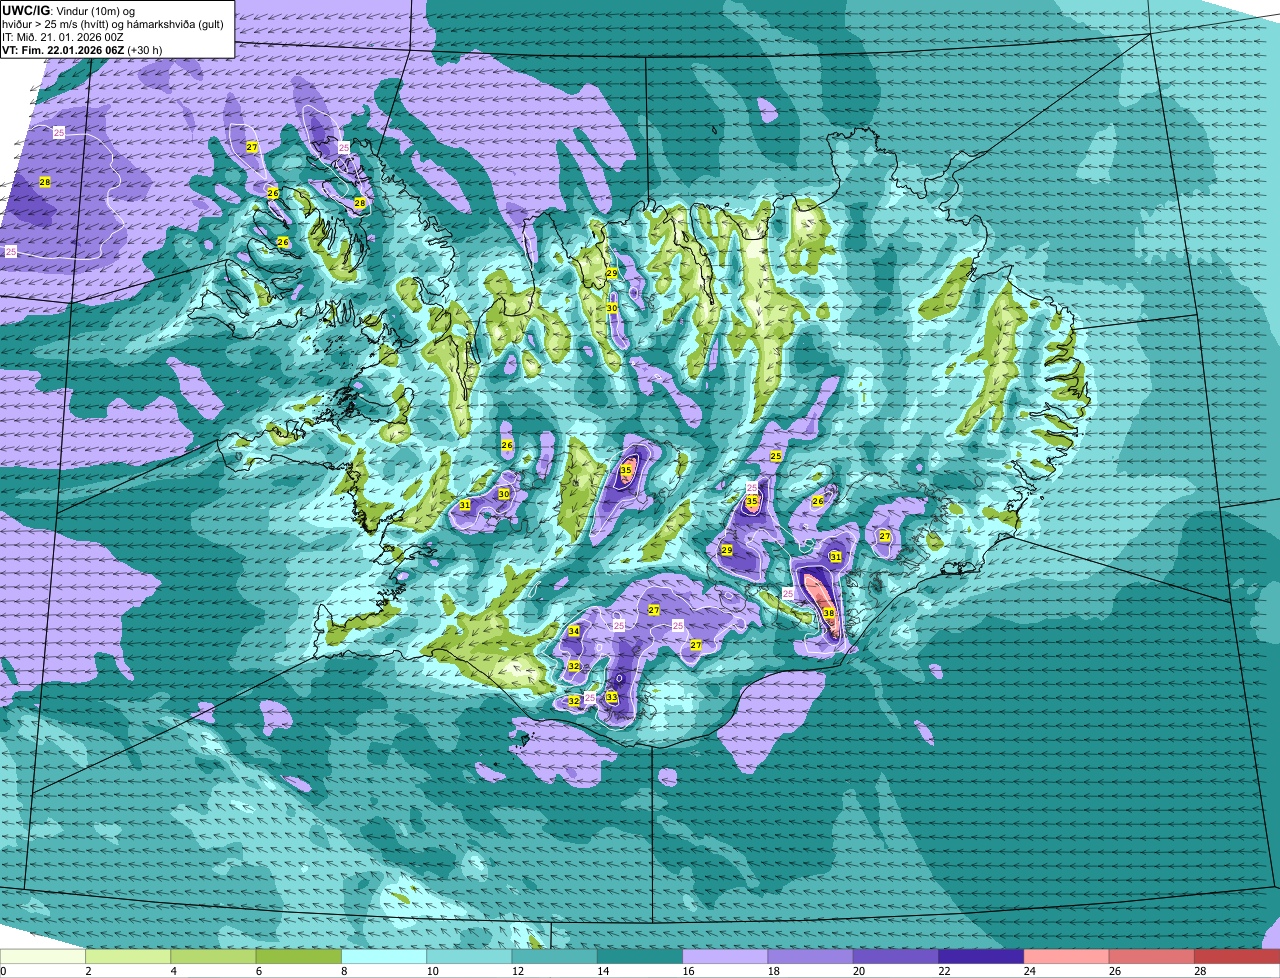Viewport: 1280px width, 978px height.
Task: Choose the dark teal 14–16 legend swatch
Action: [640, 956]
